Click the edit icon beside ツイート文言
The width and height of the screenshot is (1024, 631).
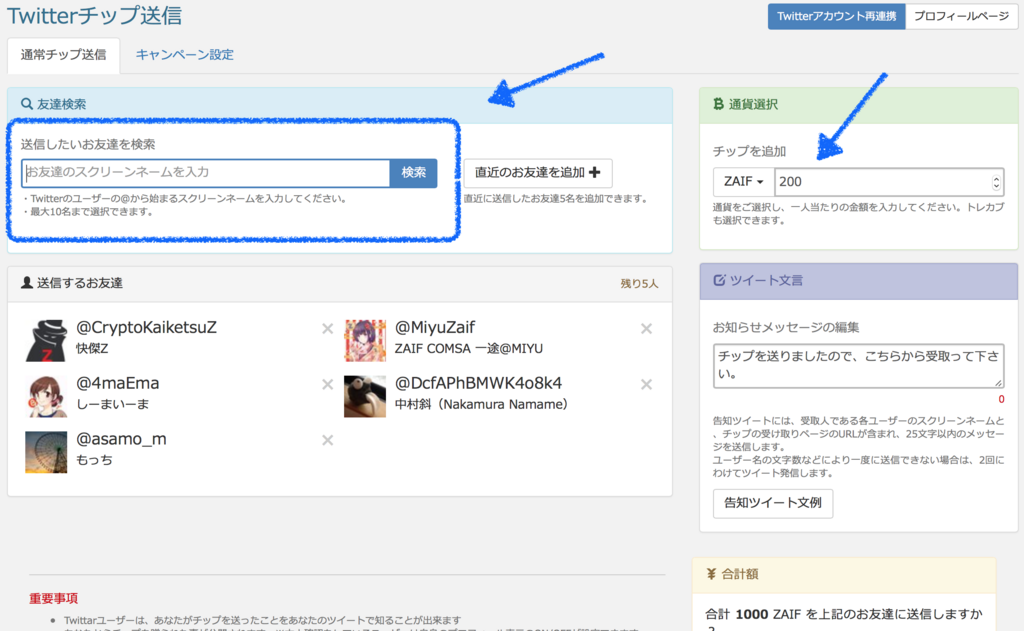[719, 280]
